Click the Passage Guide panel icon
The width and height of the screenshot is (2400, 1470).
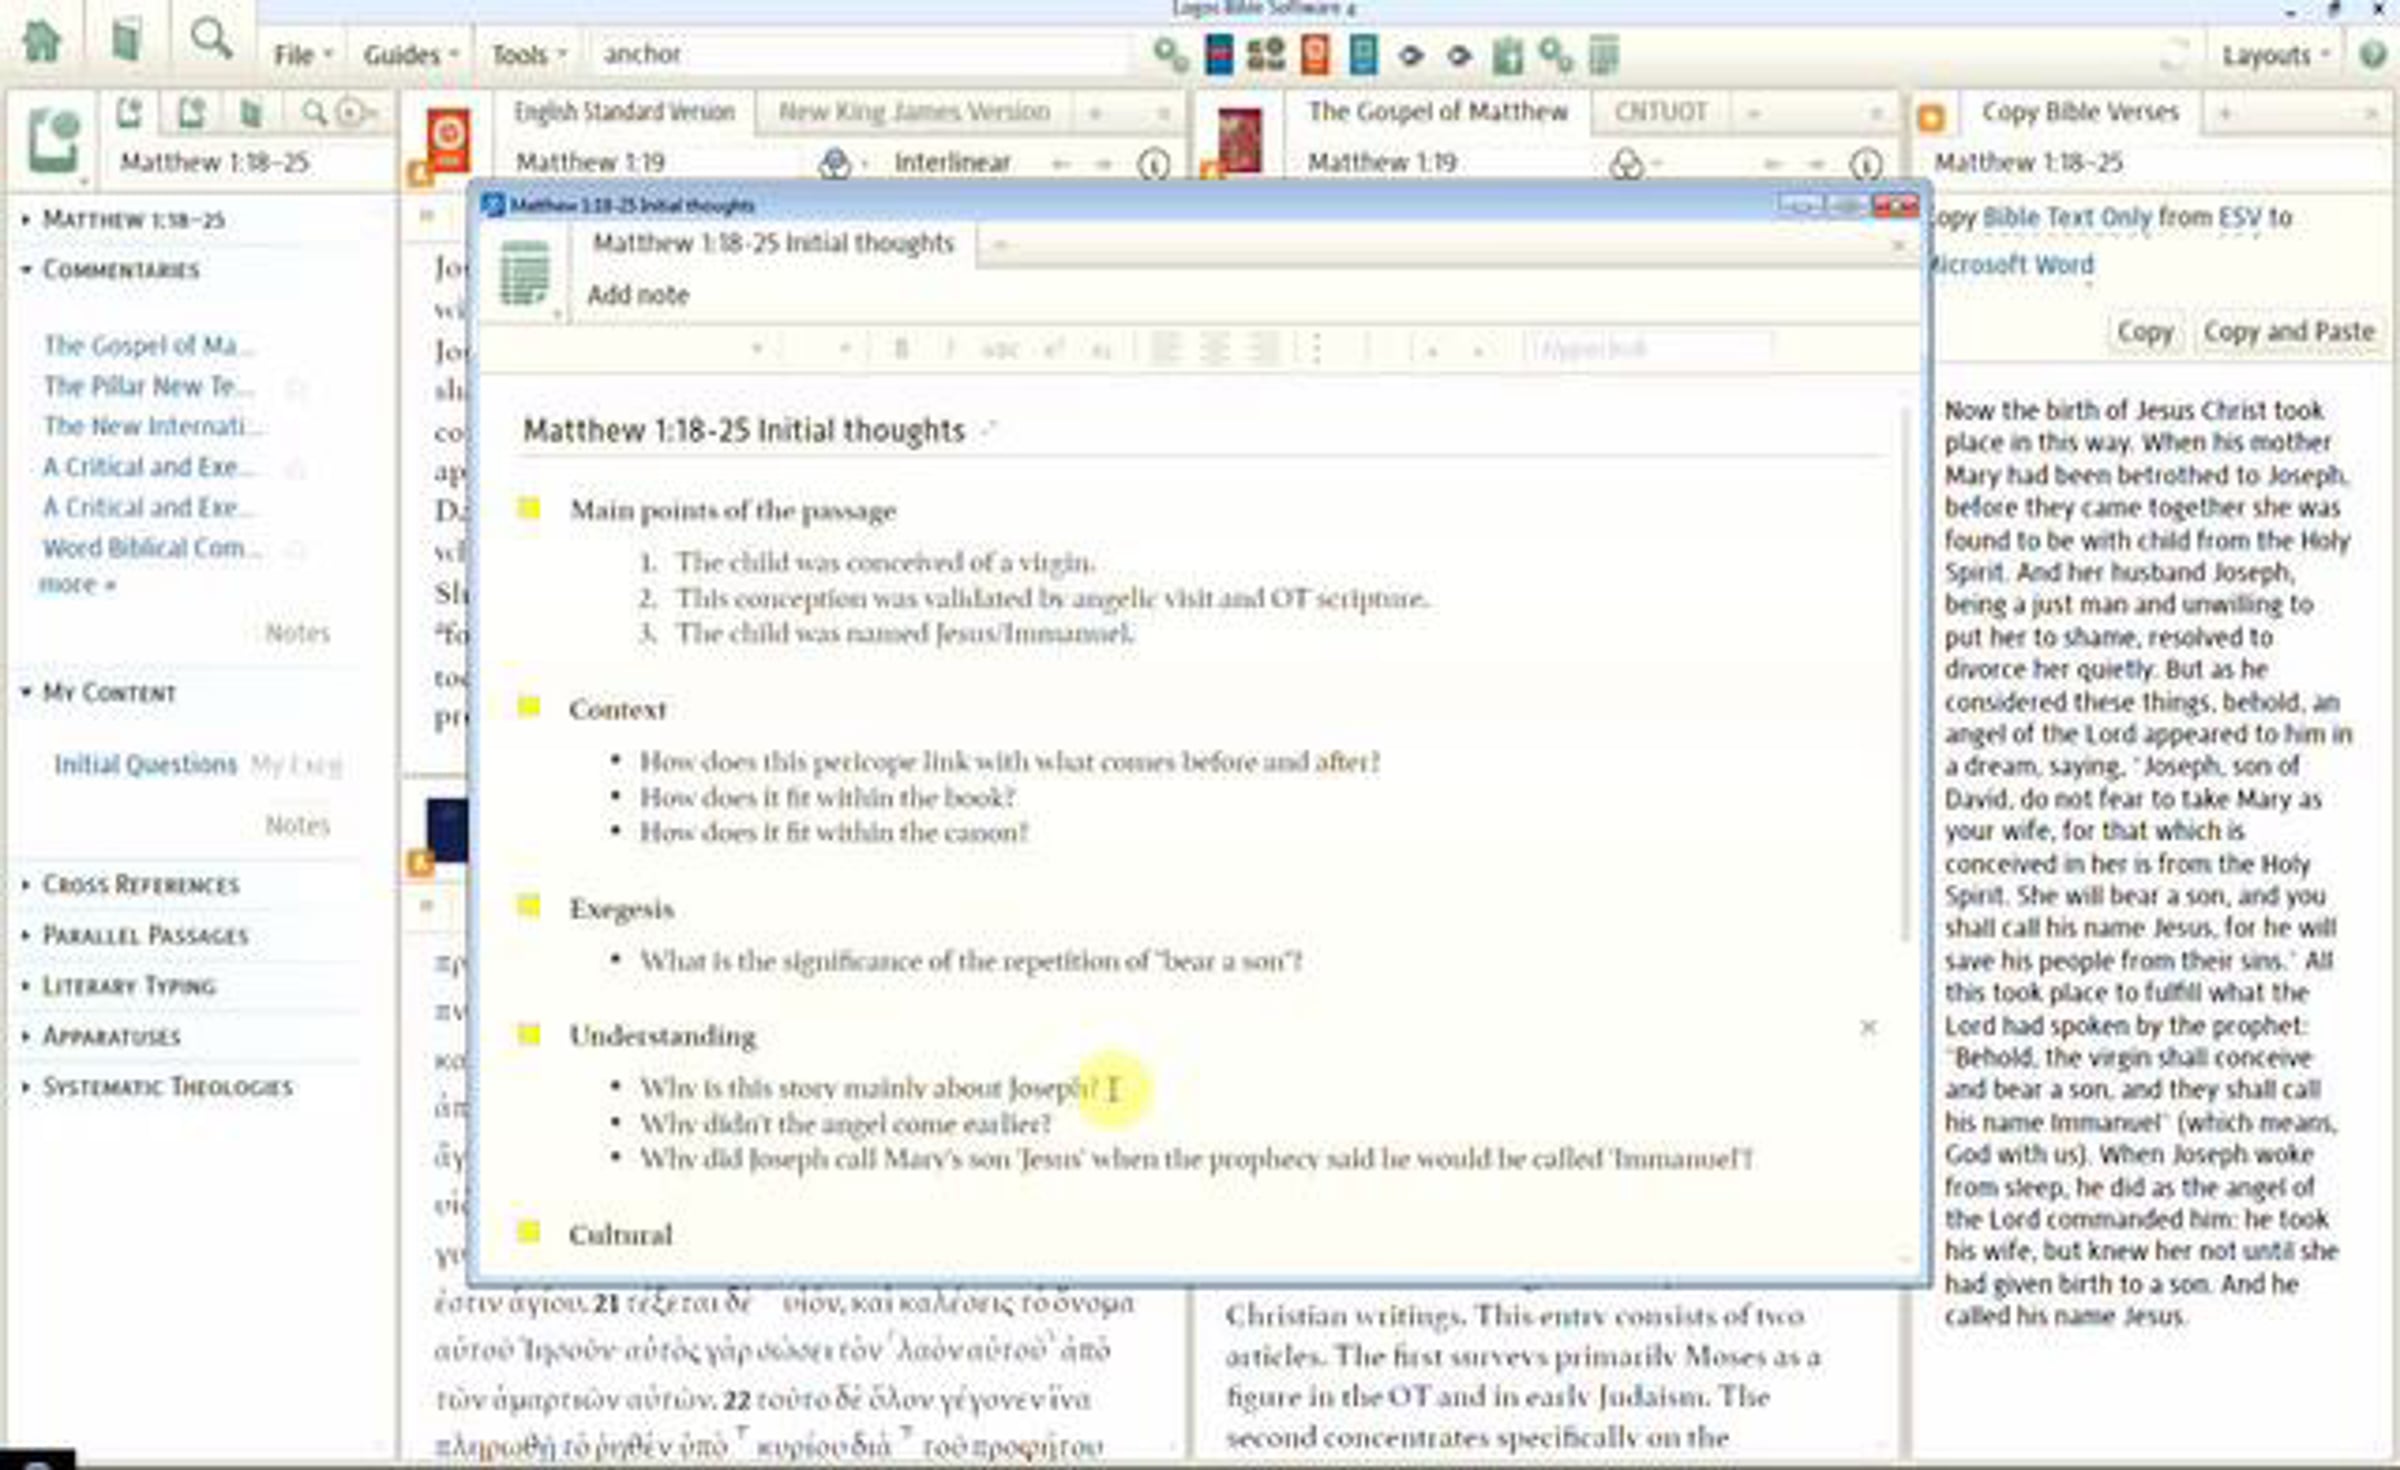53,140
